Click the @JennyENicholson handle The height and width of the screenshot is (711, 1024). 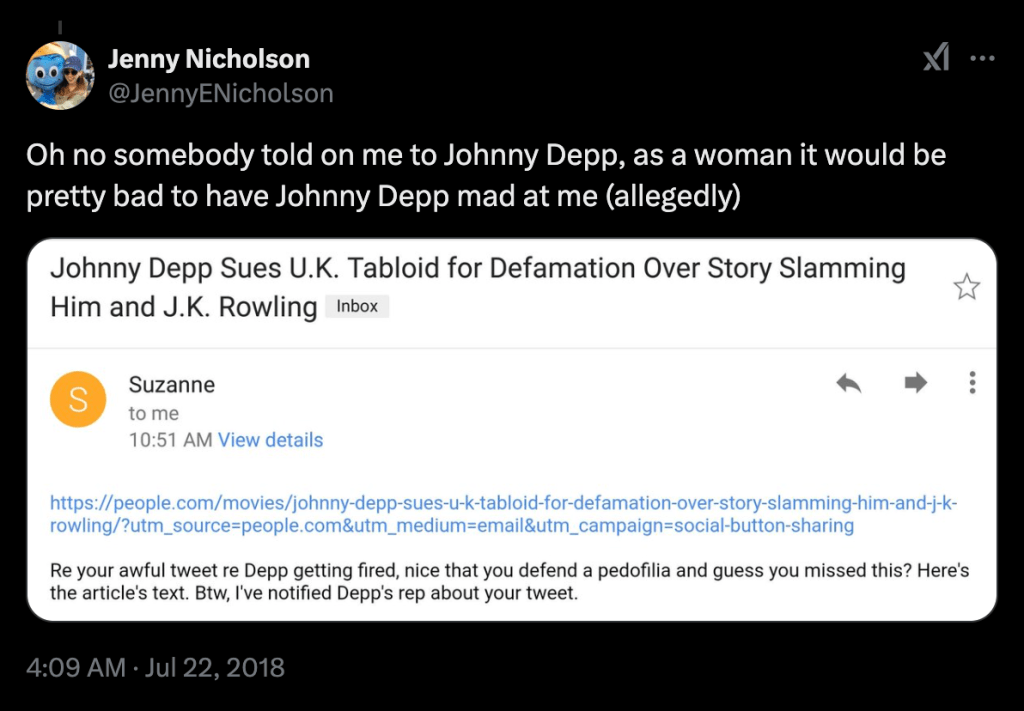(x=220, y=93)
